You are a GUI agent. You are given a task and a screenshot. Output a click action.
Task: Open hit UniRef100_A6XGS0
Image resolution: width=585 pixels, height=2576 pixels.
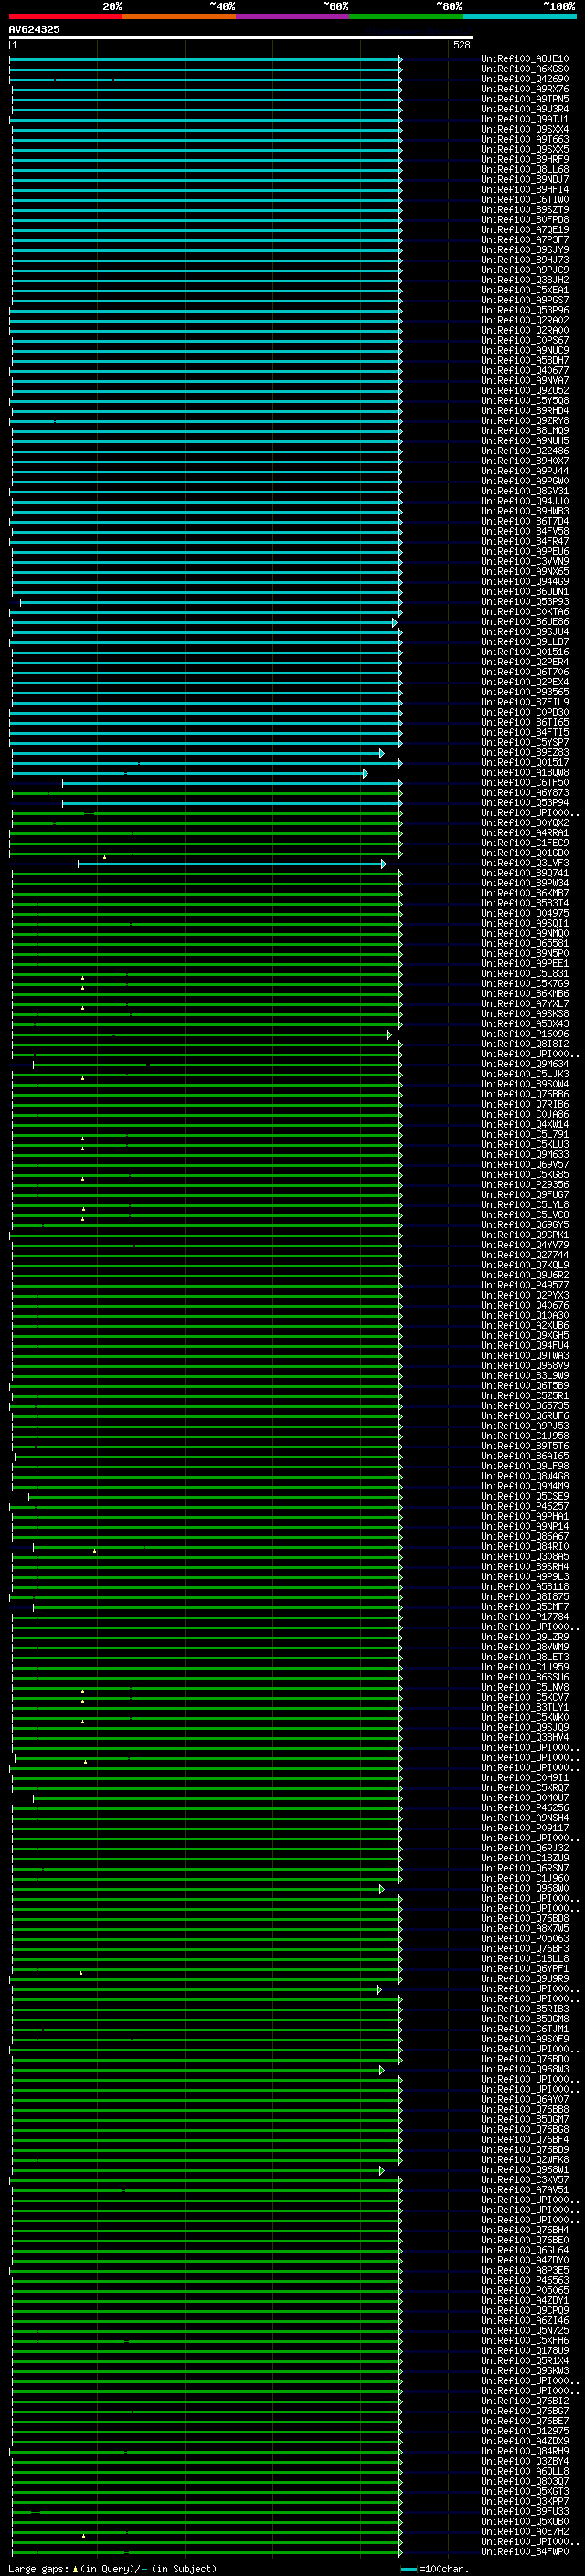pos(525,69)
